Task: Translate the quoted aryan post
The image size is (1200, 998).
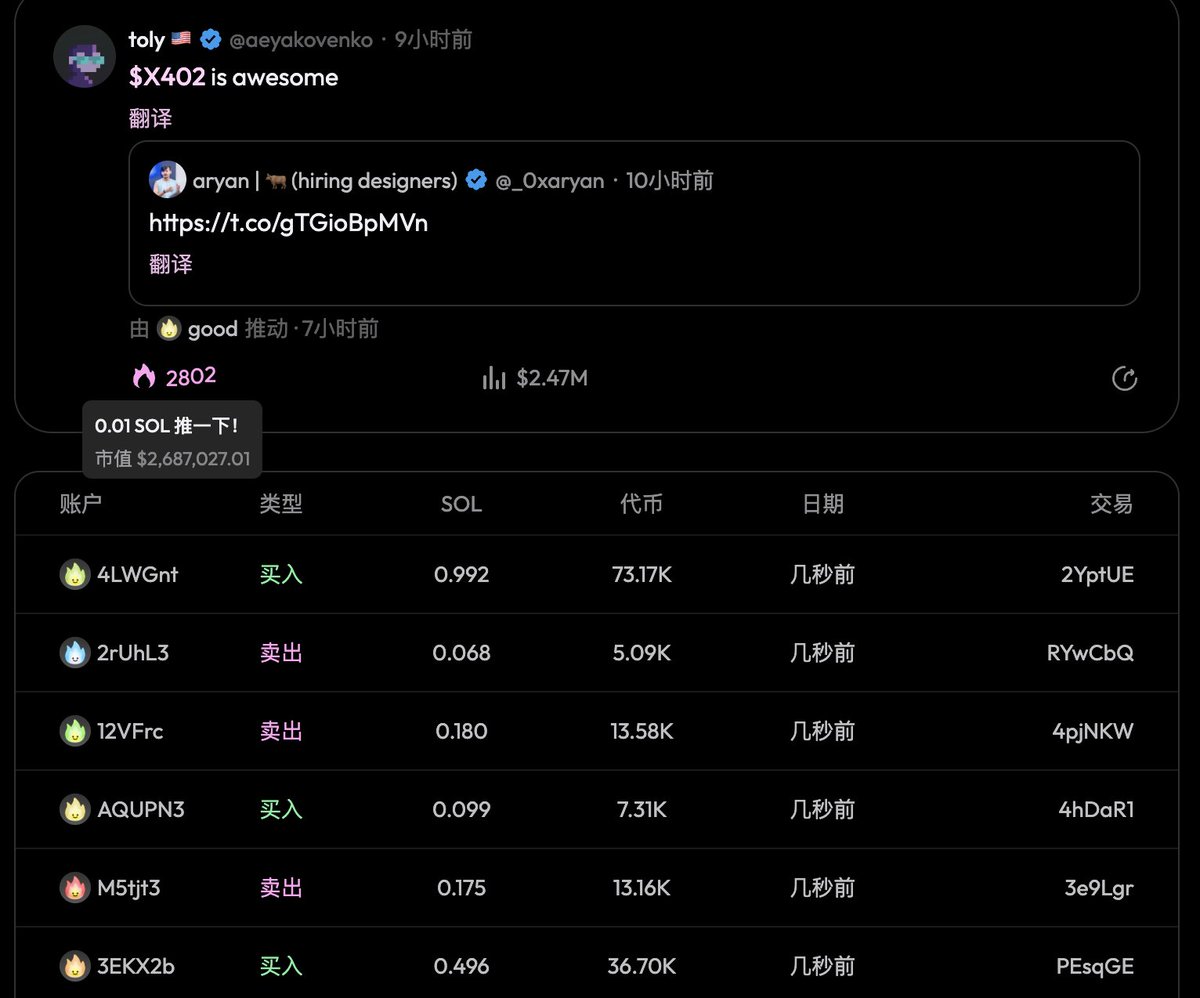Action: point(170,265)
